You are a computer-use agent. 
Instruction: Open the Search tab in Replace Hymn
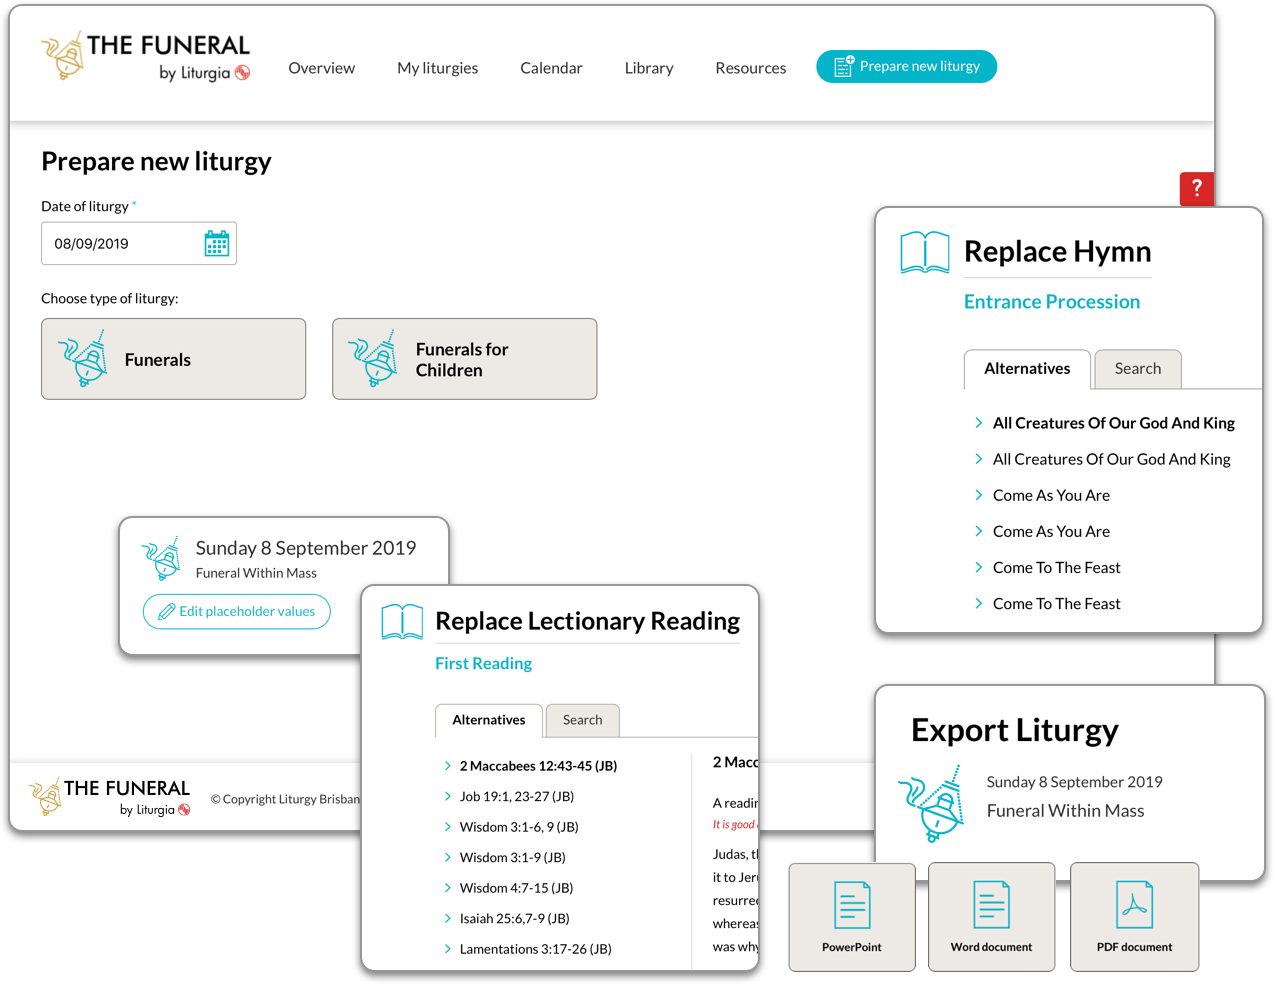1137,369
